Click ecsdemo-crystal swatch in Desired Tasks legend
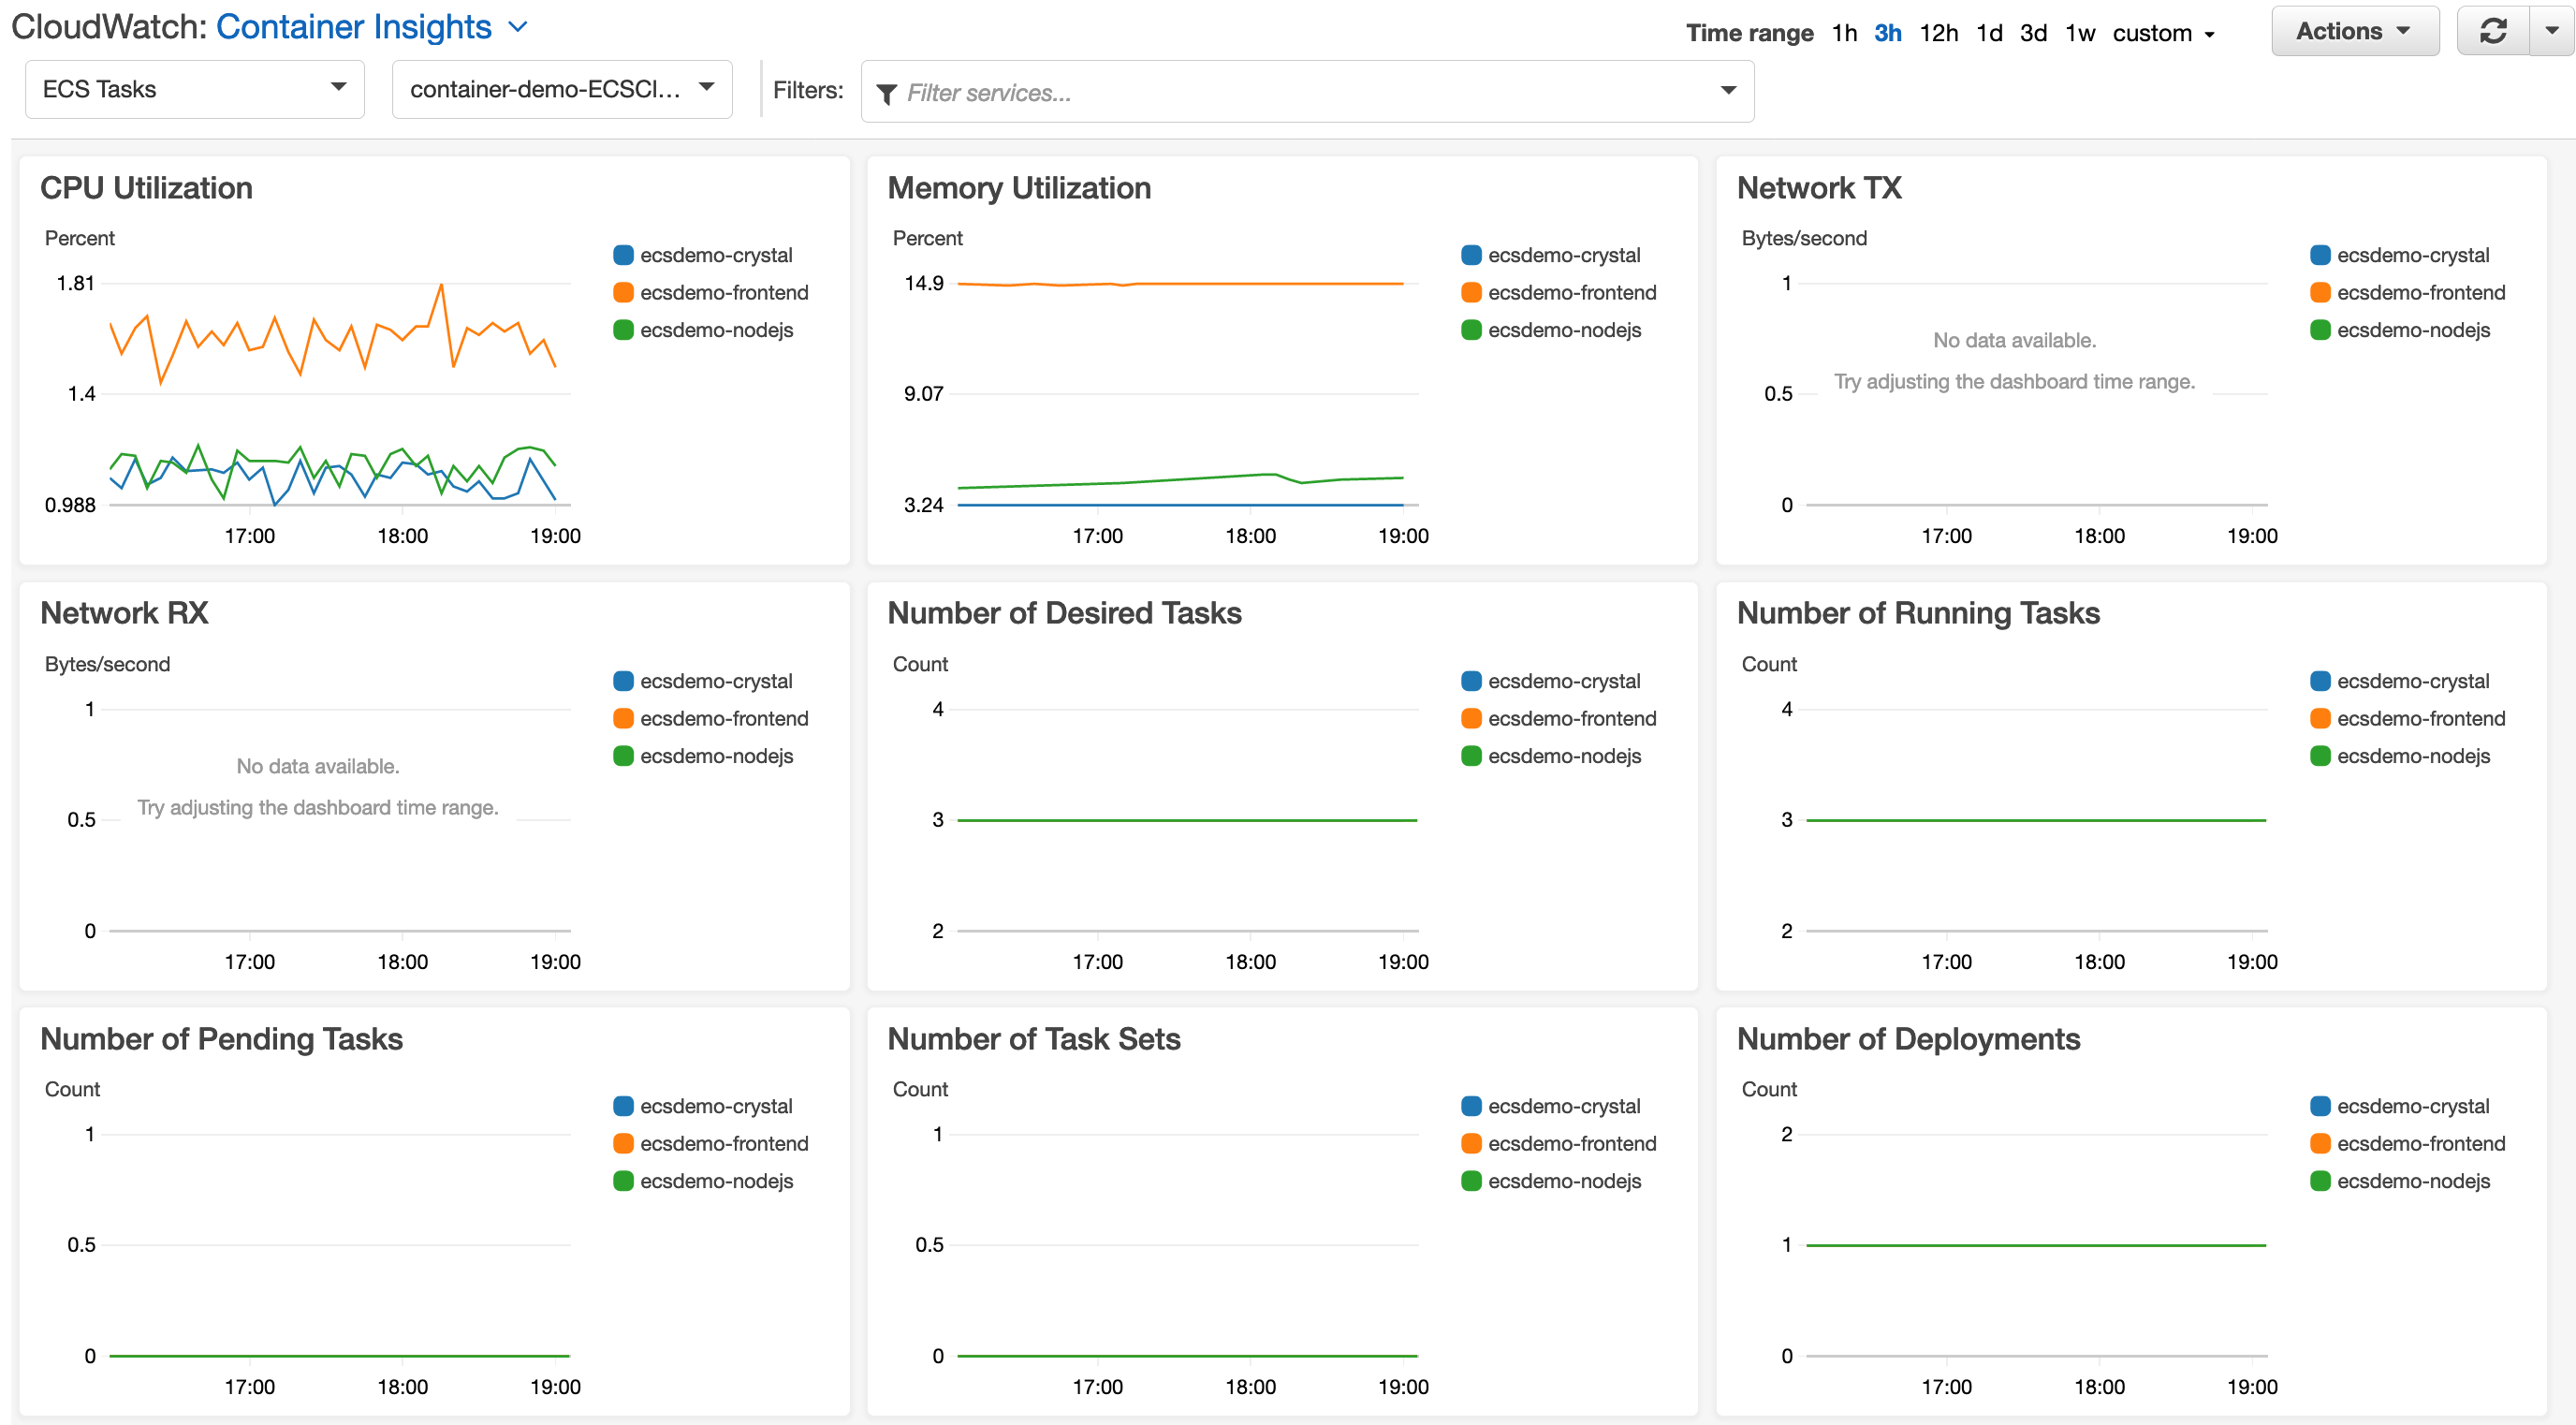Viewport: 2576px width, 1425px height. [x=1471, y=681]
